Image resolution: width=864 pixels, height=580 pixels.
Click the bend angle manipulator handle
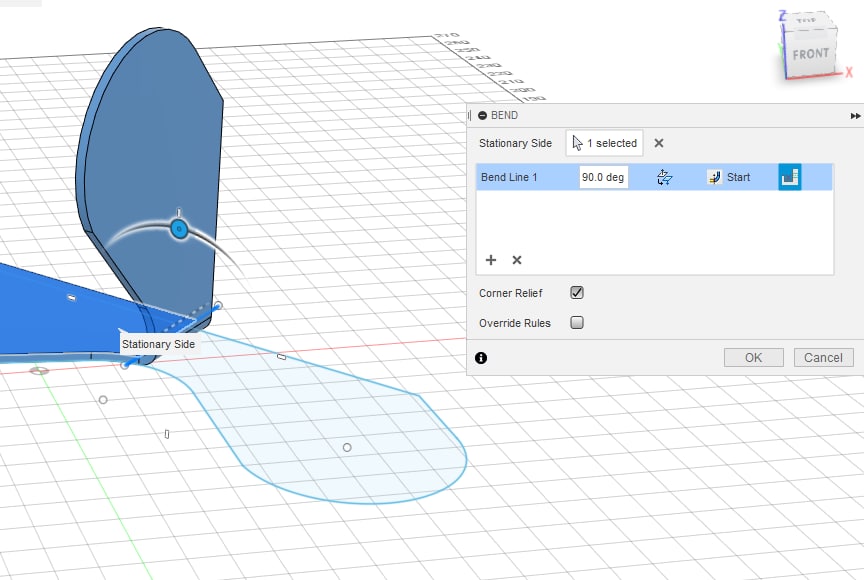(179, 229)
